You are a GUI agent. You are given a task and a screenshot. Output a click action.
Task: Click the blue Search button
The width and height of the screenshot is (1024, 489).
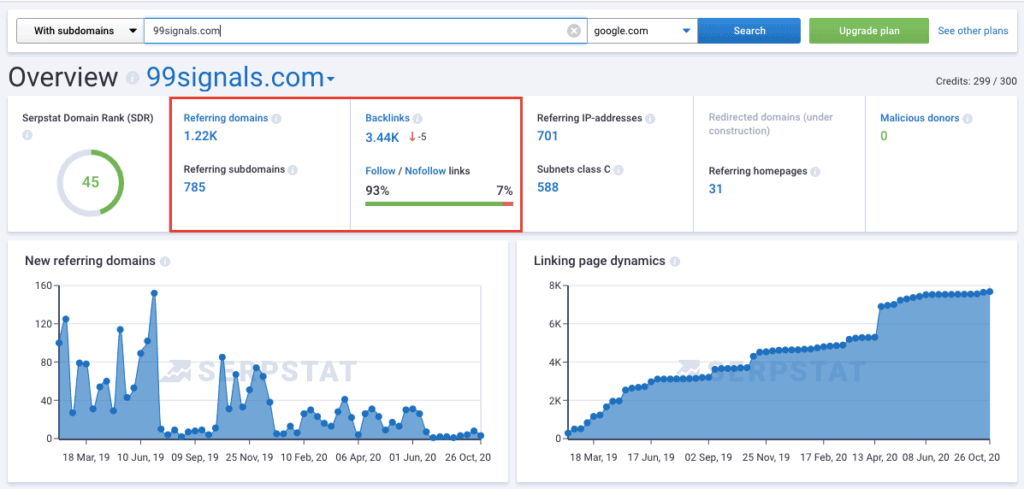pyautogui.click(x=749, y=31)
